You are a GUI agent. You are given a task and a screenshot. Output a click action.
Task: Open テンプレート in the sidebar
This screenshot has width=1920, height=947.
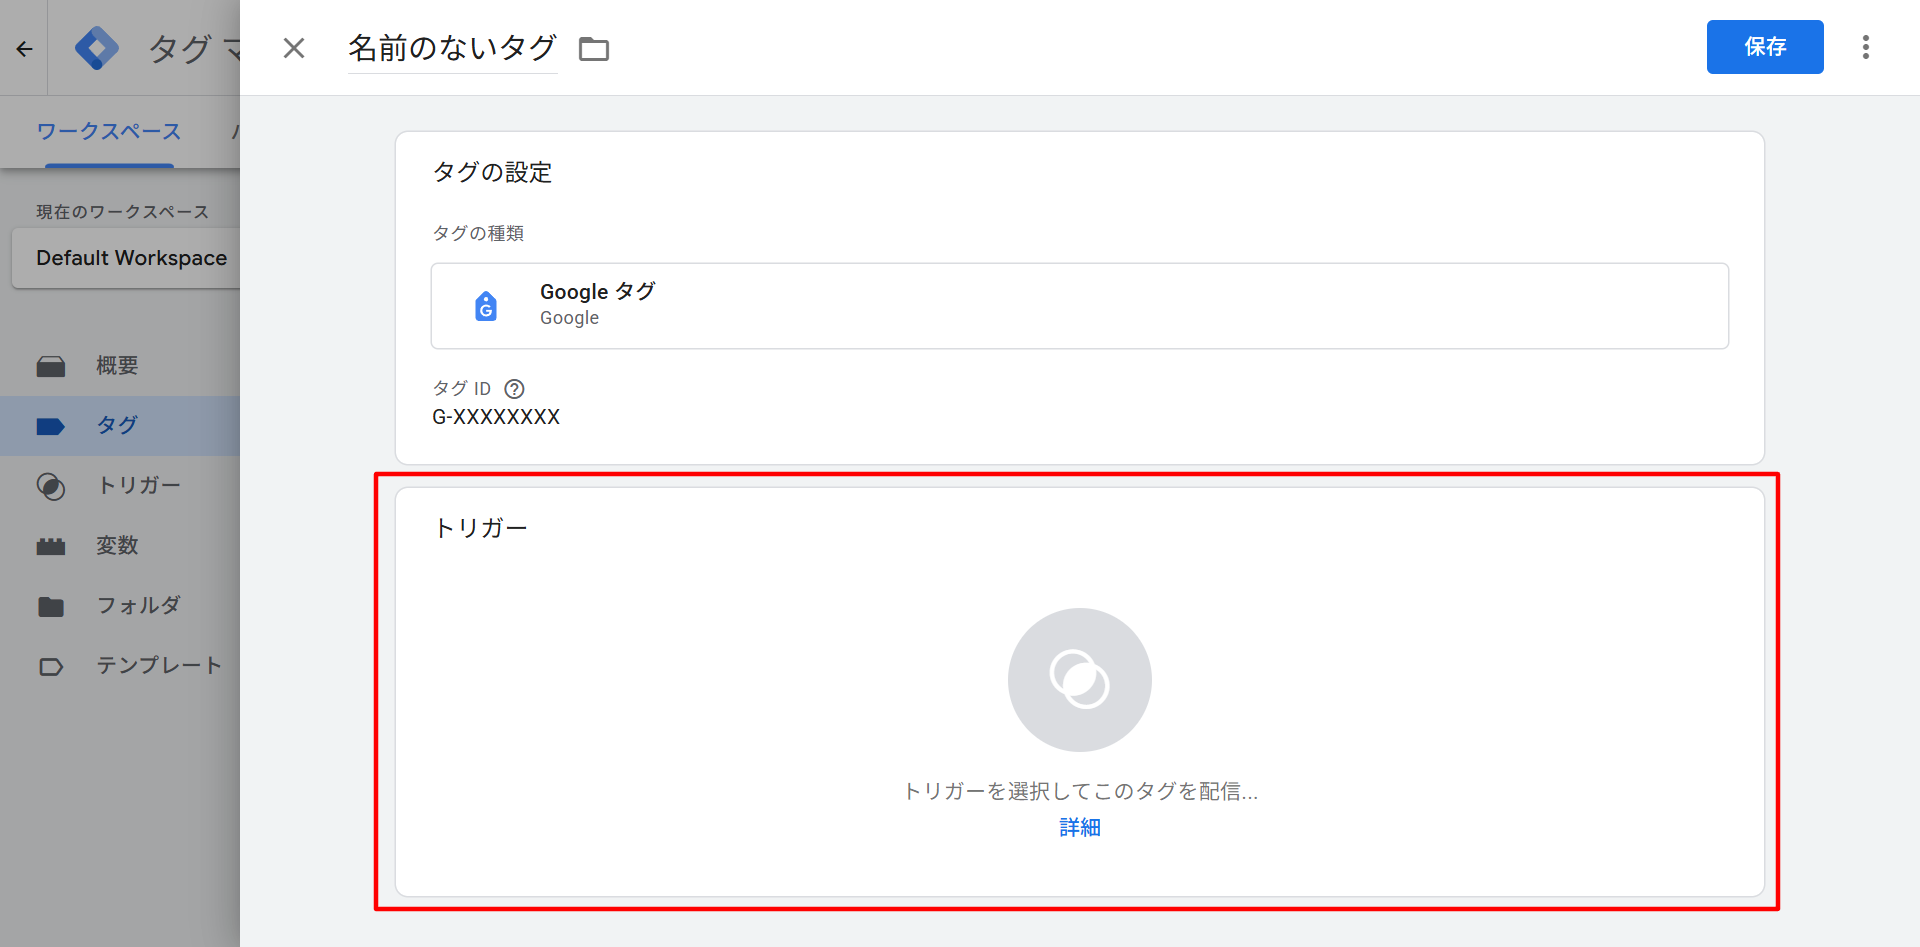(158, 666)
